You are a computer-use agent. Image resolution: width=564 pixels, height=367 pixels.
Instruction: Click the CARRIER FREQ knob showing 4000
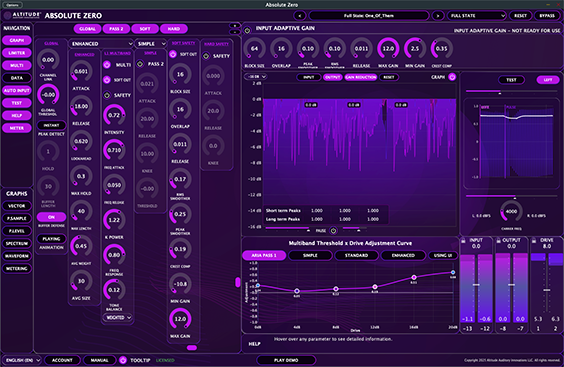point(511,212)
